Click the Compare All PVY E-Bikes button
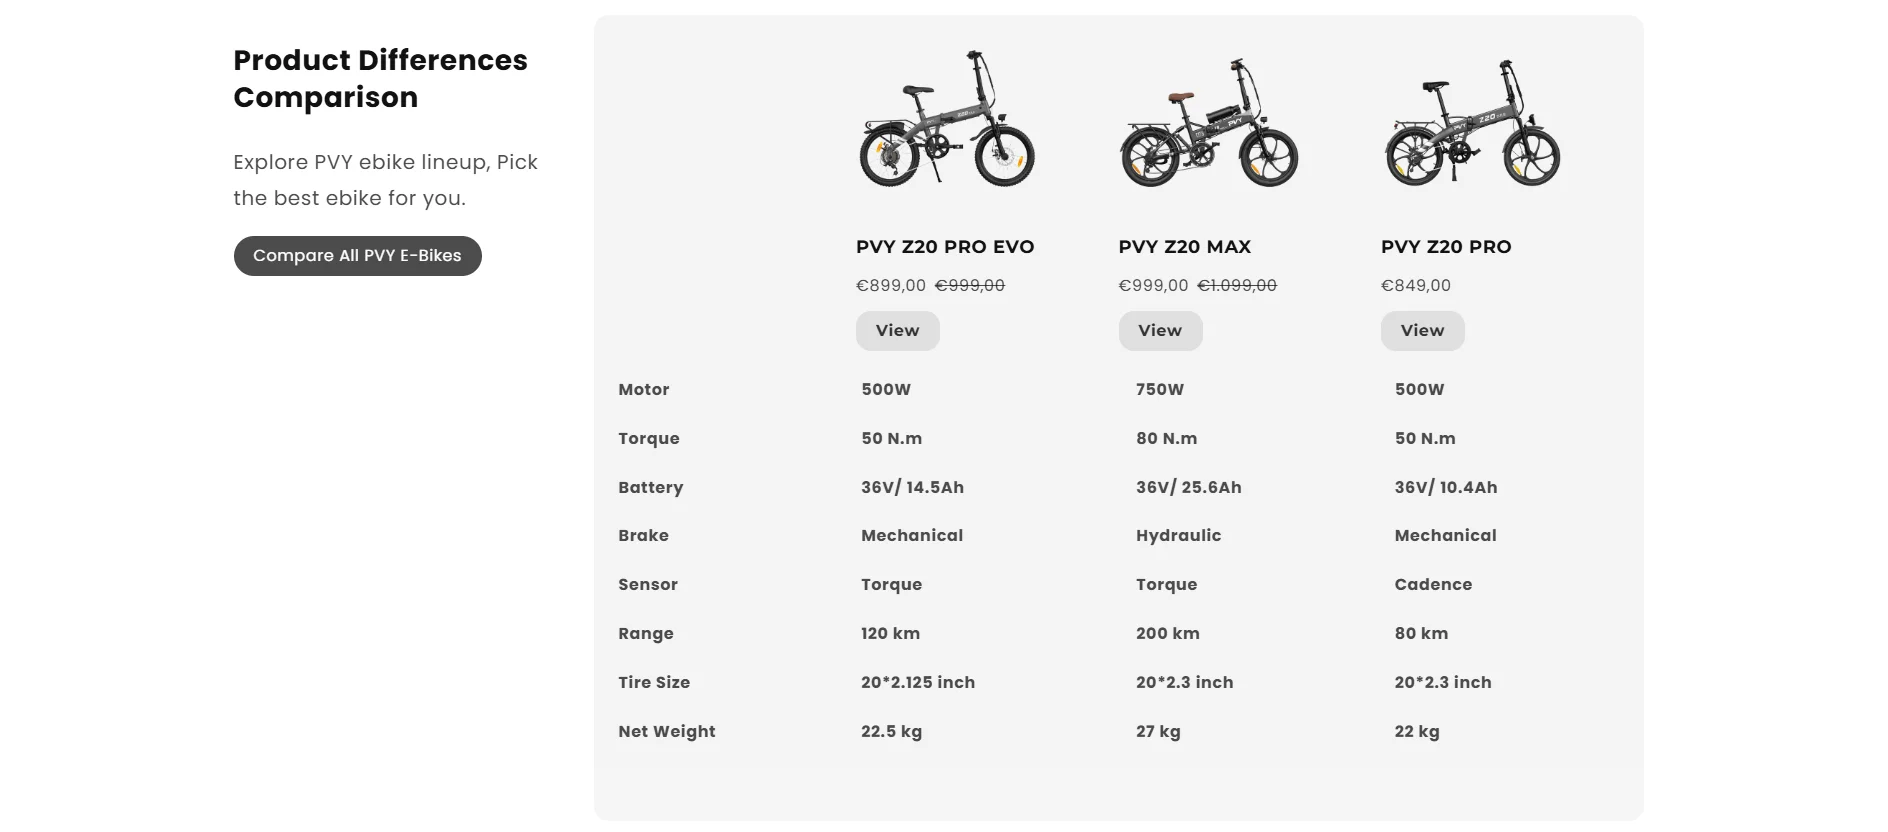Image resolution: width=1888 pixels, height=832 pixels. [x=357, y=256]
